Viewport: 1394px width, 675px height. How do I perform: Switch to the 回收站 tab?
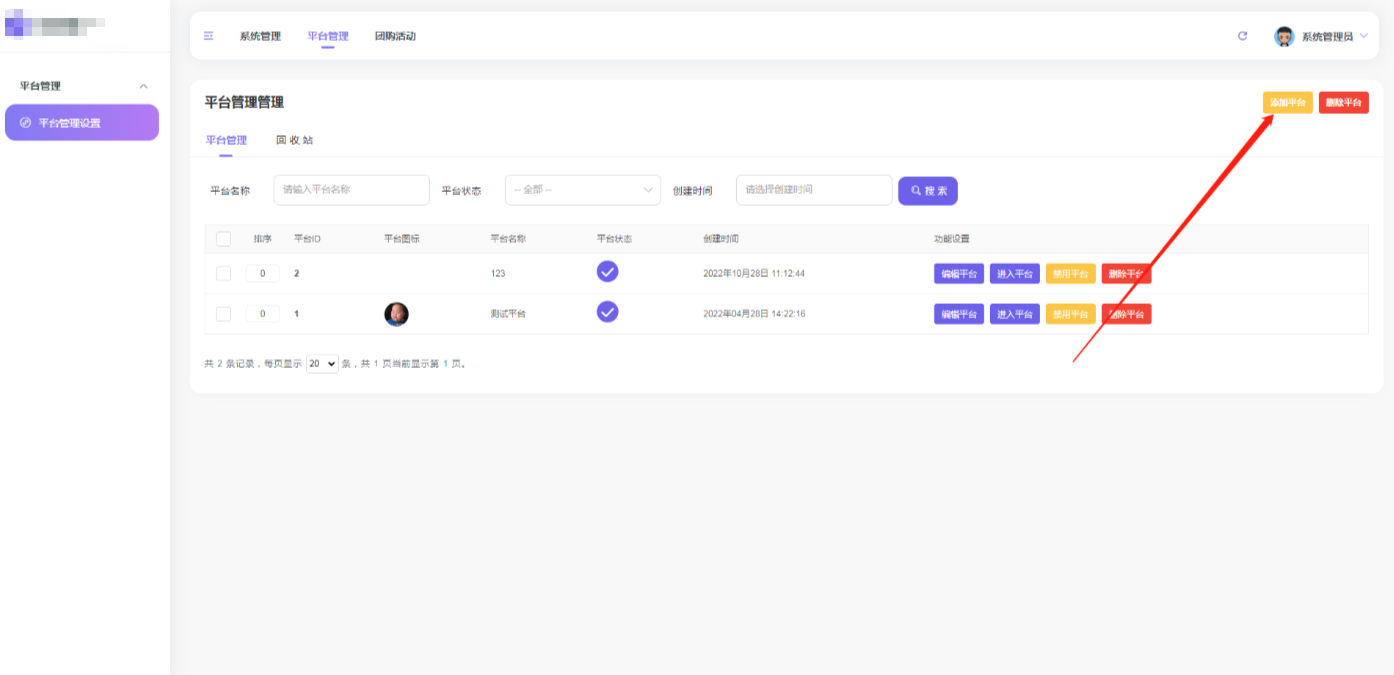click(294, 140)
